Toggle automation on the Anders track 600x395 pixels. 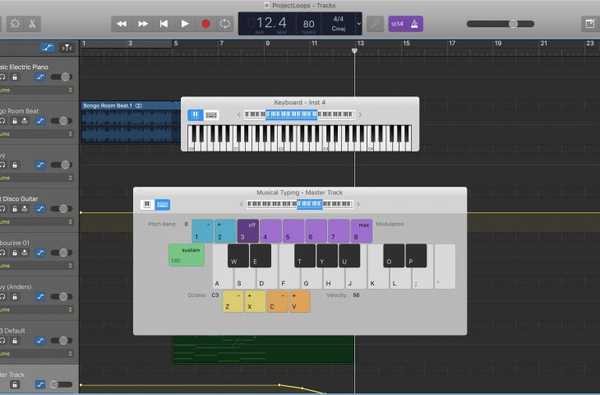tap(40, 297)
